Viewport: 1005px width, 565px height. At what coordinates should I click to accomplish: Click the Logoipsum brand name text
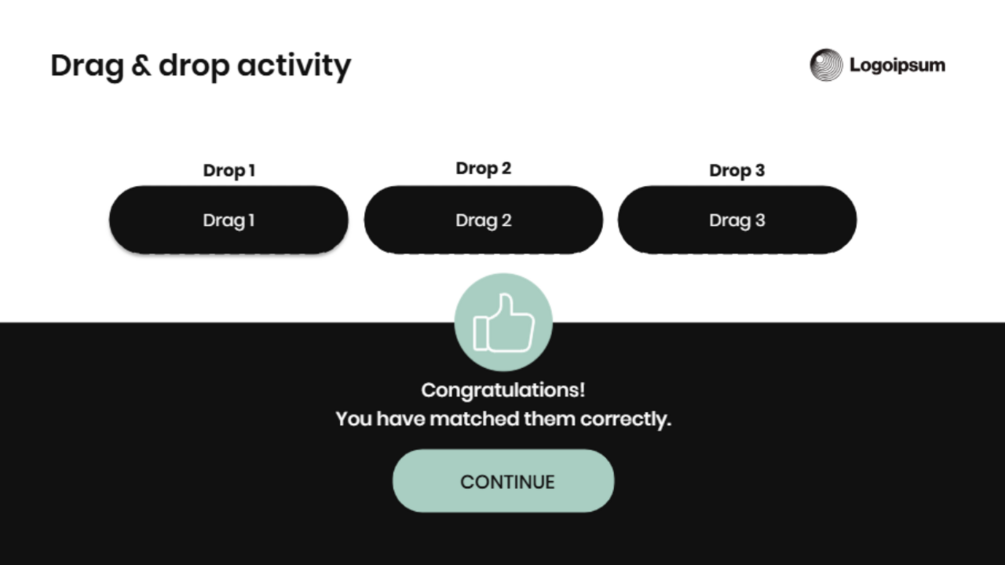pyautogui.click(x=897, y=66)
